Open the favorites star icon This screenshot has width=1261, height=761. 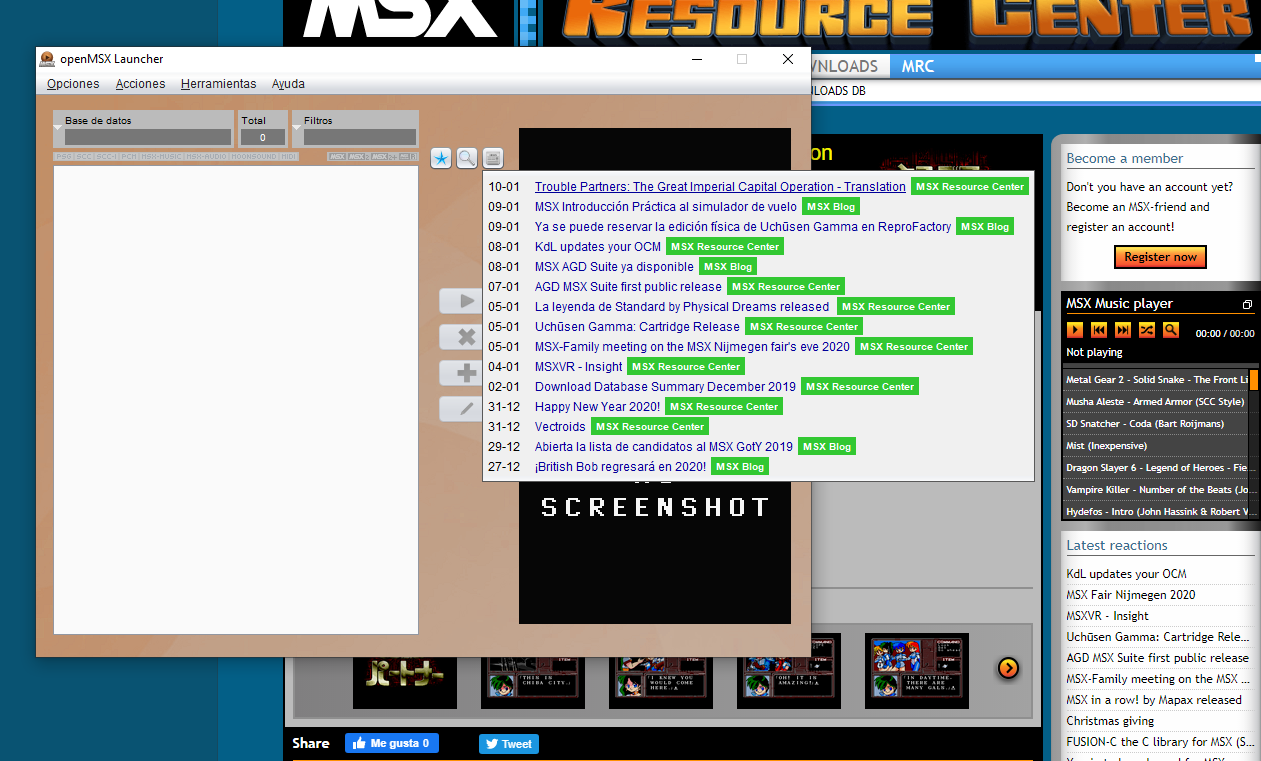pos(440,158)
